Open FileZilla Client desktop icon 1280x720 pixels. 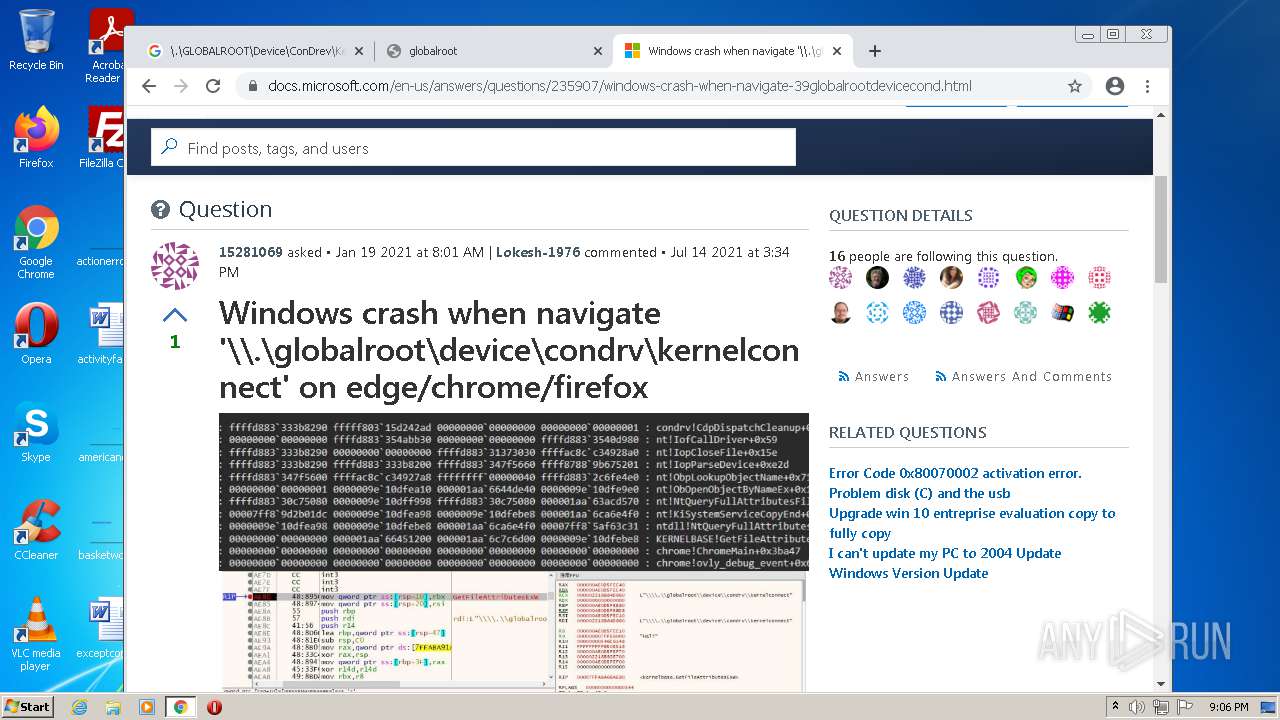106,138
